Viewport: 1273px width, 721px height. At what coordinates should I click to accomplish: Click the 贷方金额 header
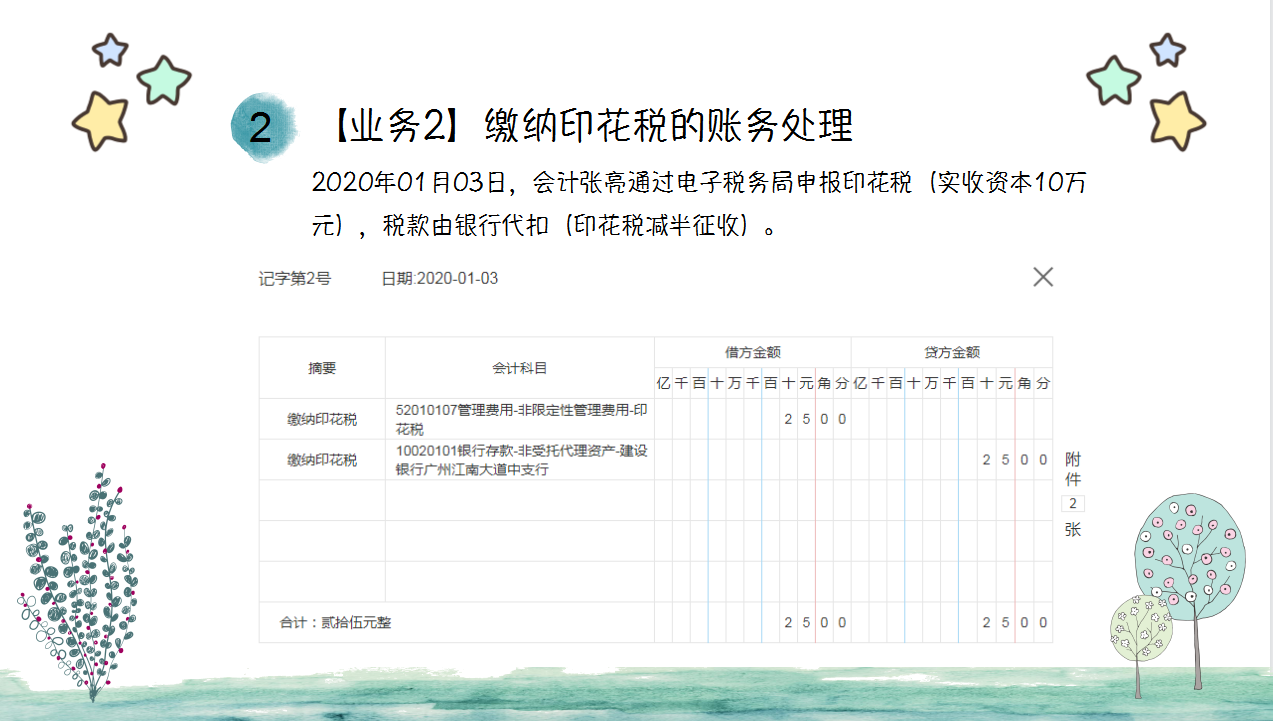pos(952,352)
